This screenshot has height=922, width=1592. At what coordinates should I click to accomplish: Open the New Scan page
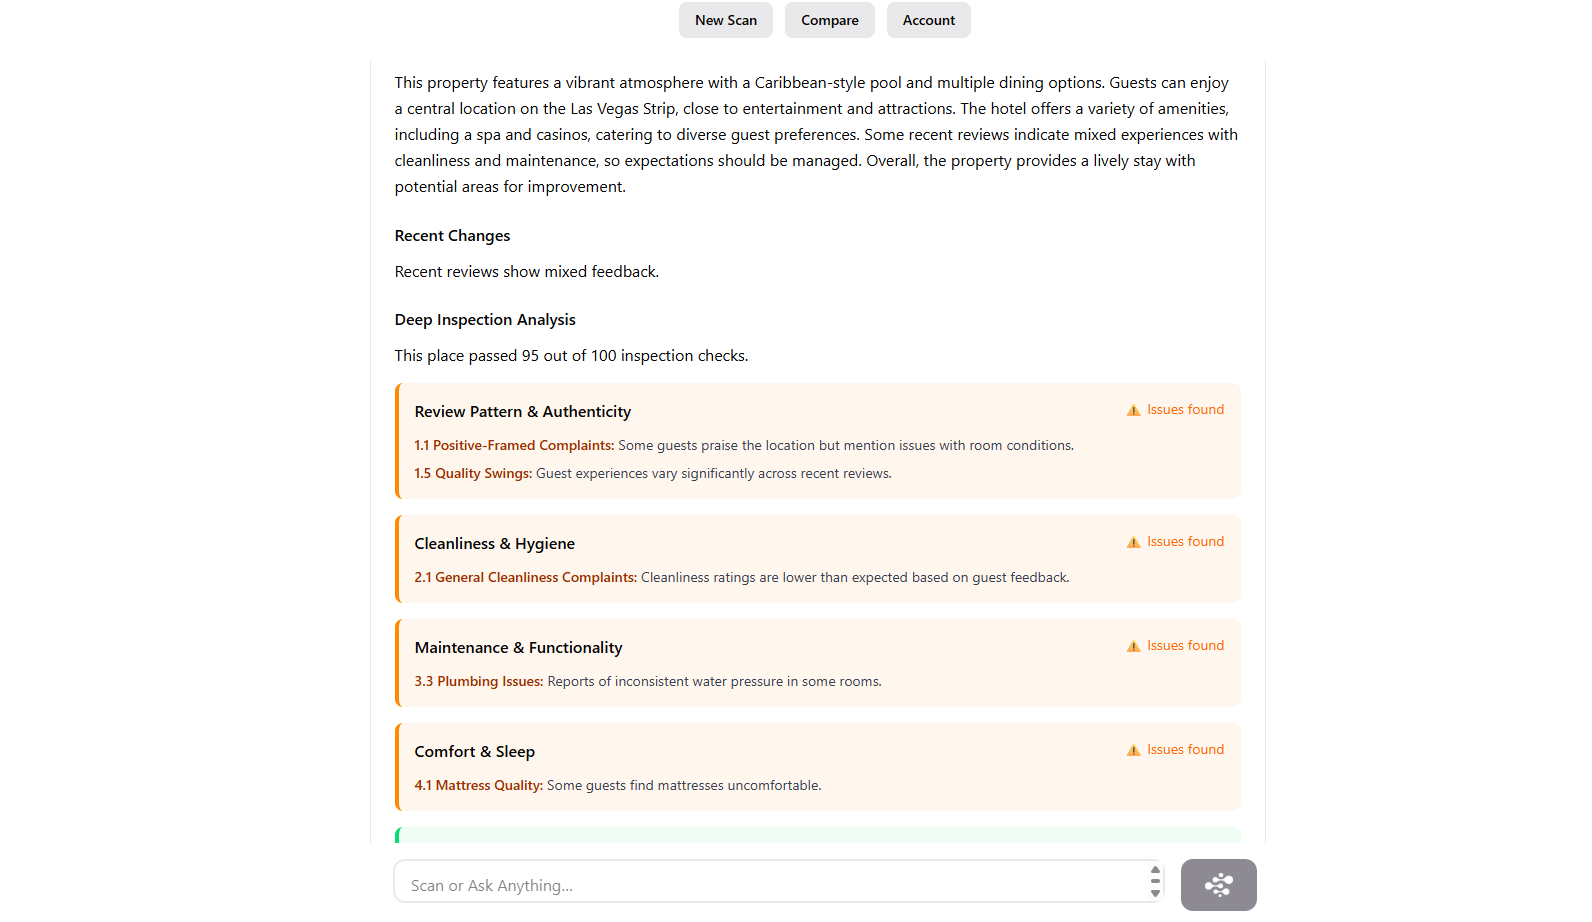[x=726, y=20]
